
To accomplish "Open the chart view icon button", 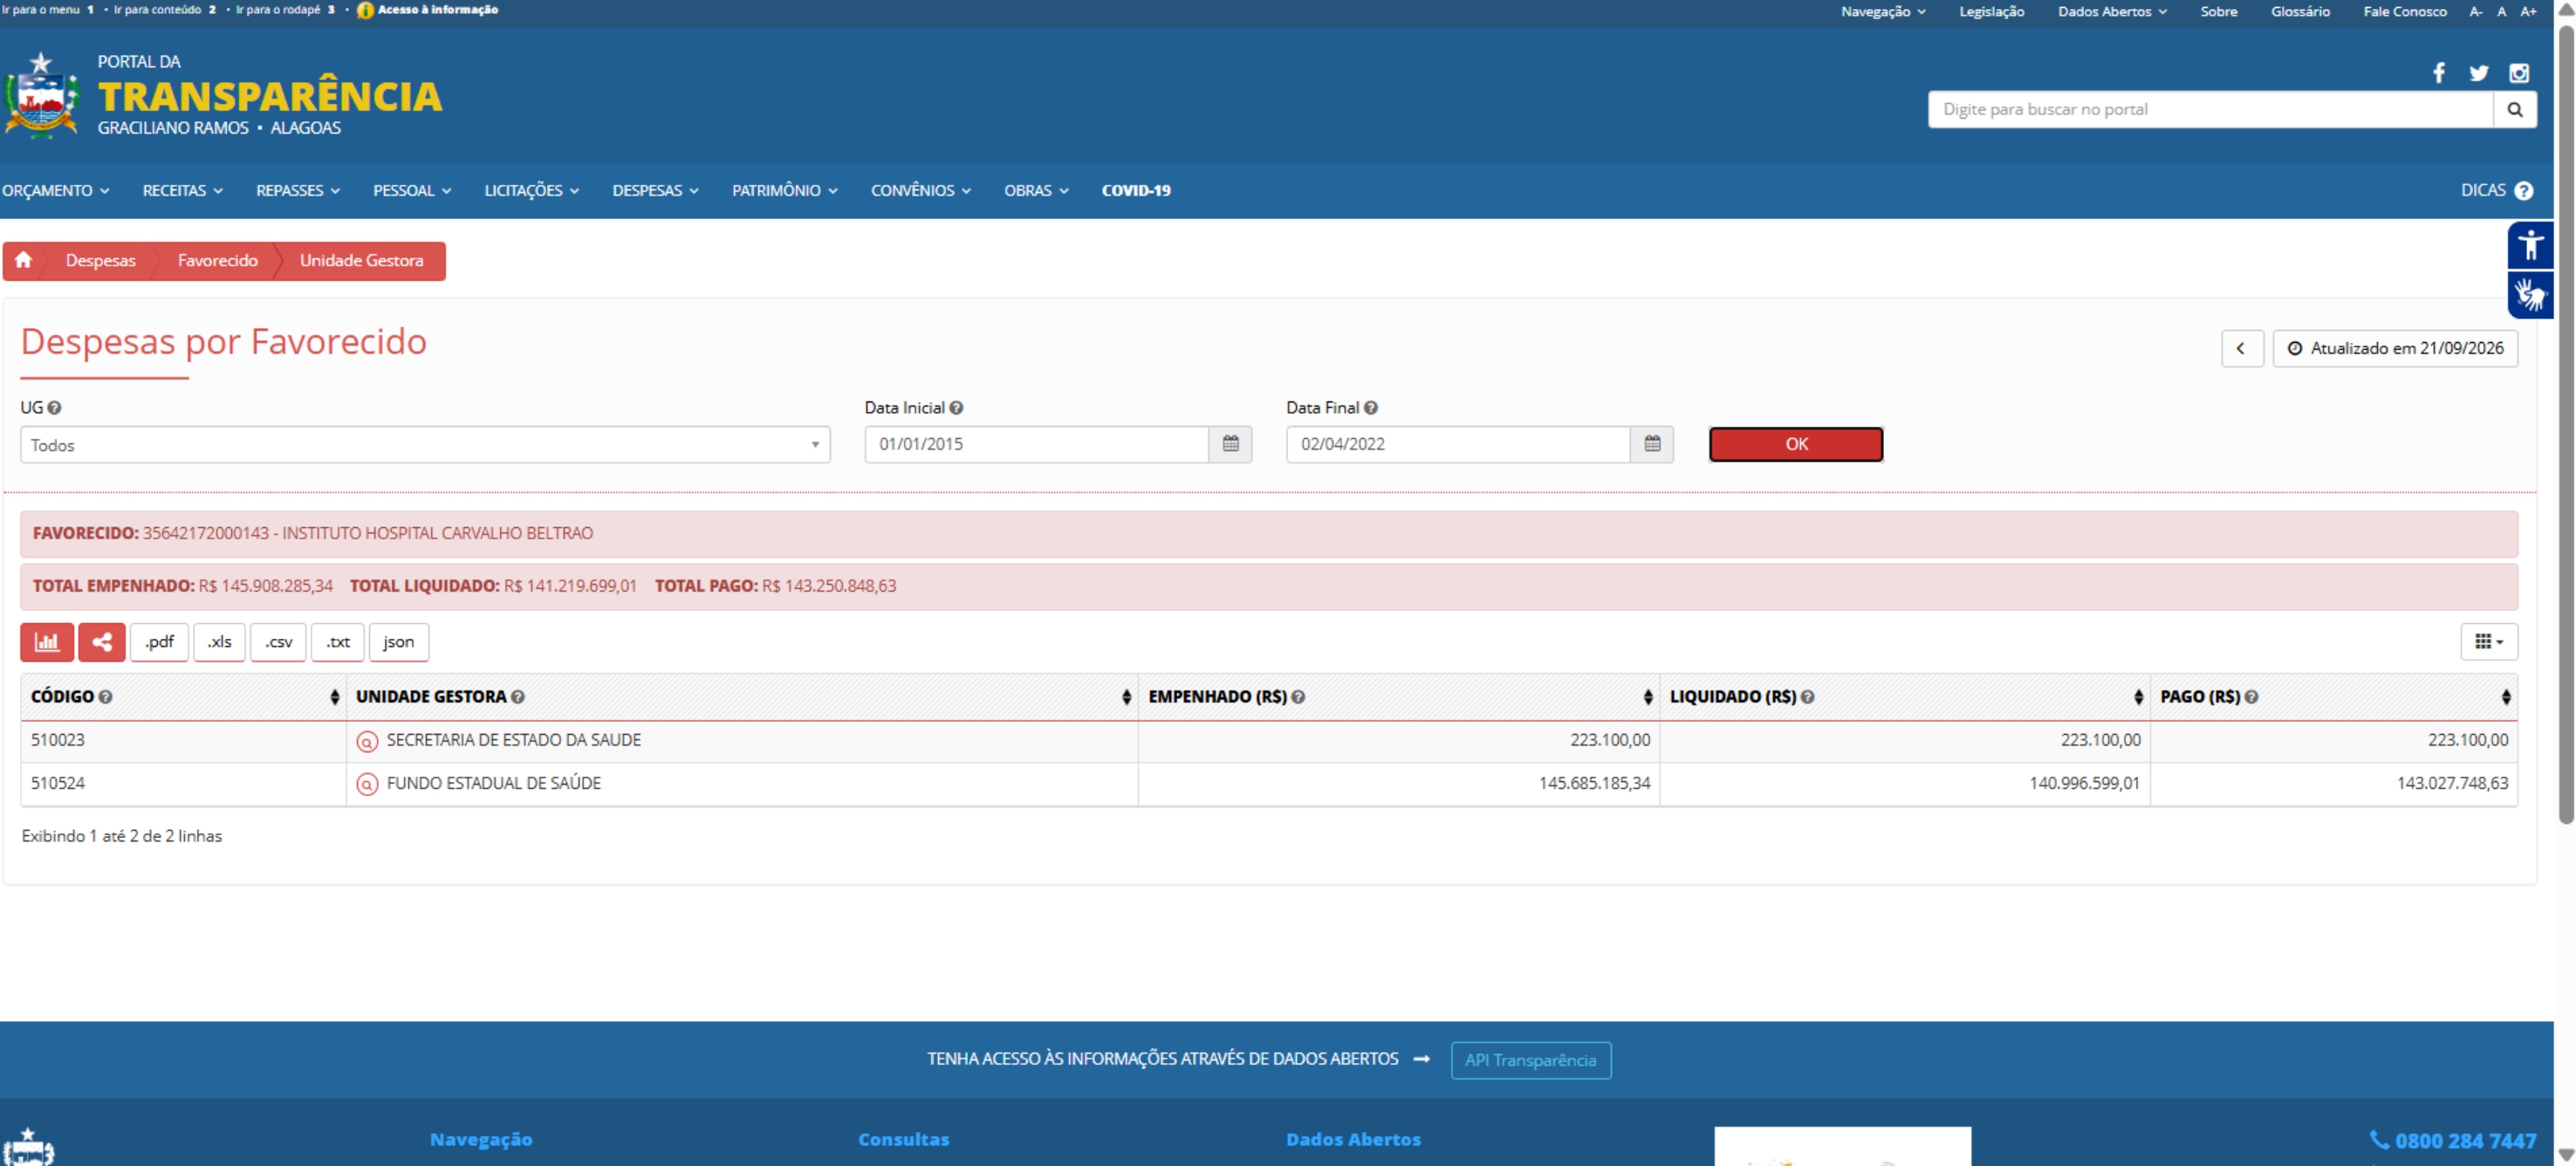I will [x=47, y=642].
